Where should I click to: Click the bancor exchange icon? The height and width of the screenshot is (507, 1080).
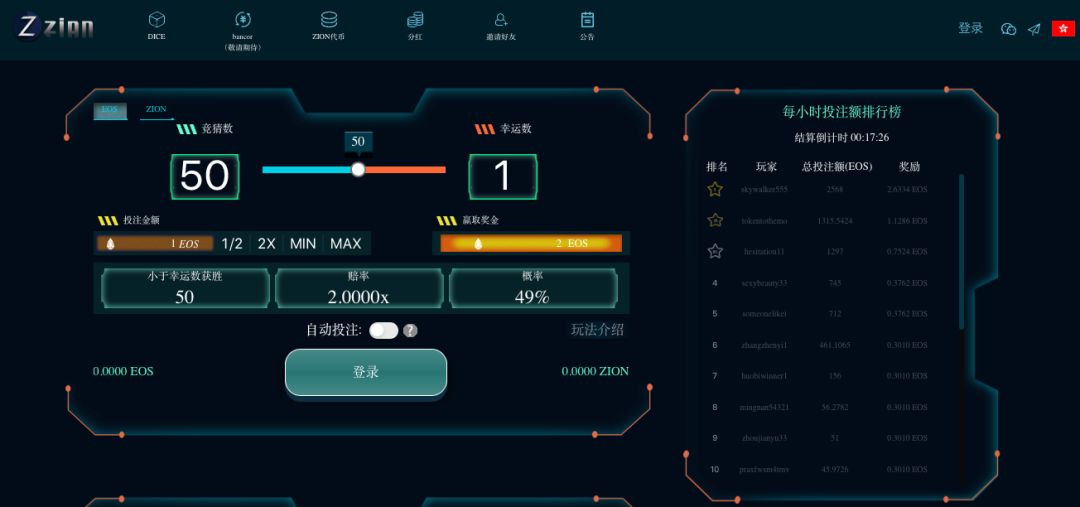click(242, 20)
